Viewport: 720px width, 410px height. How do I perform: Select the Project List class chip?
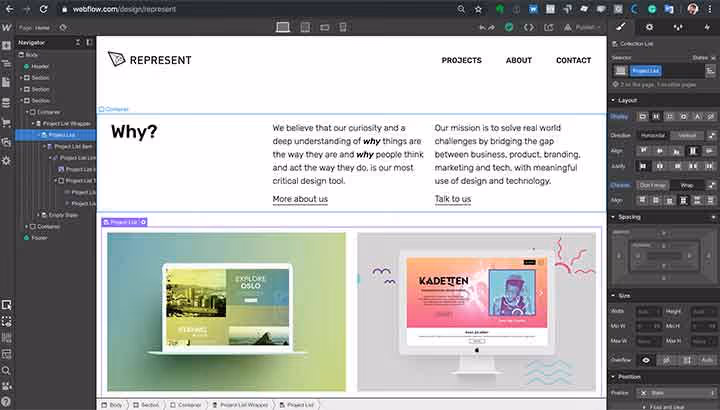coord(646,71)
